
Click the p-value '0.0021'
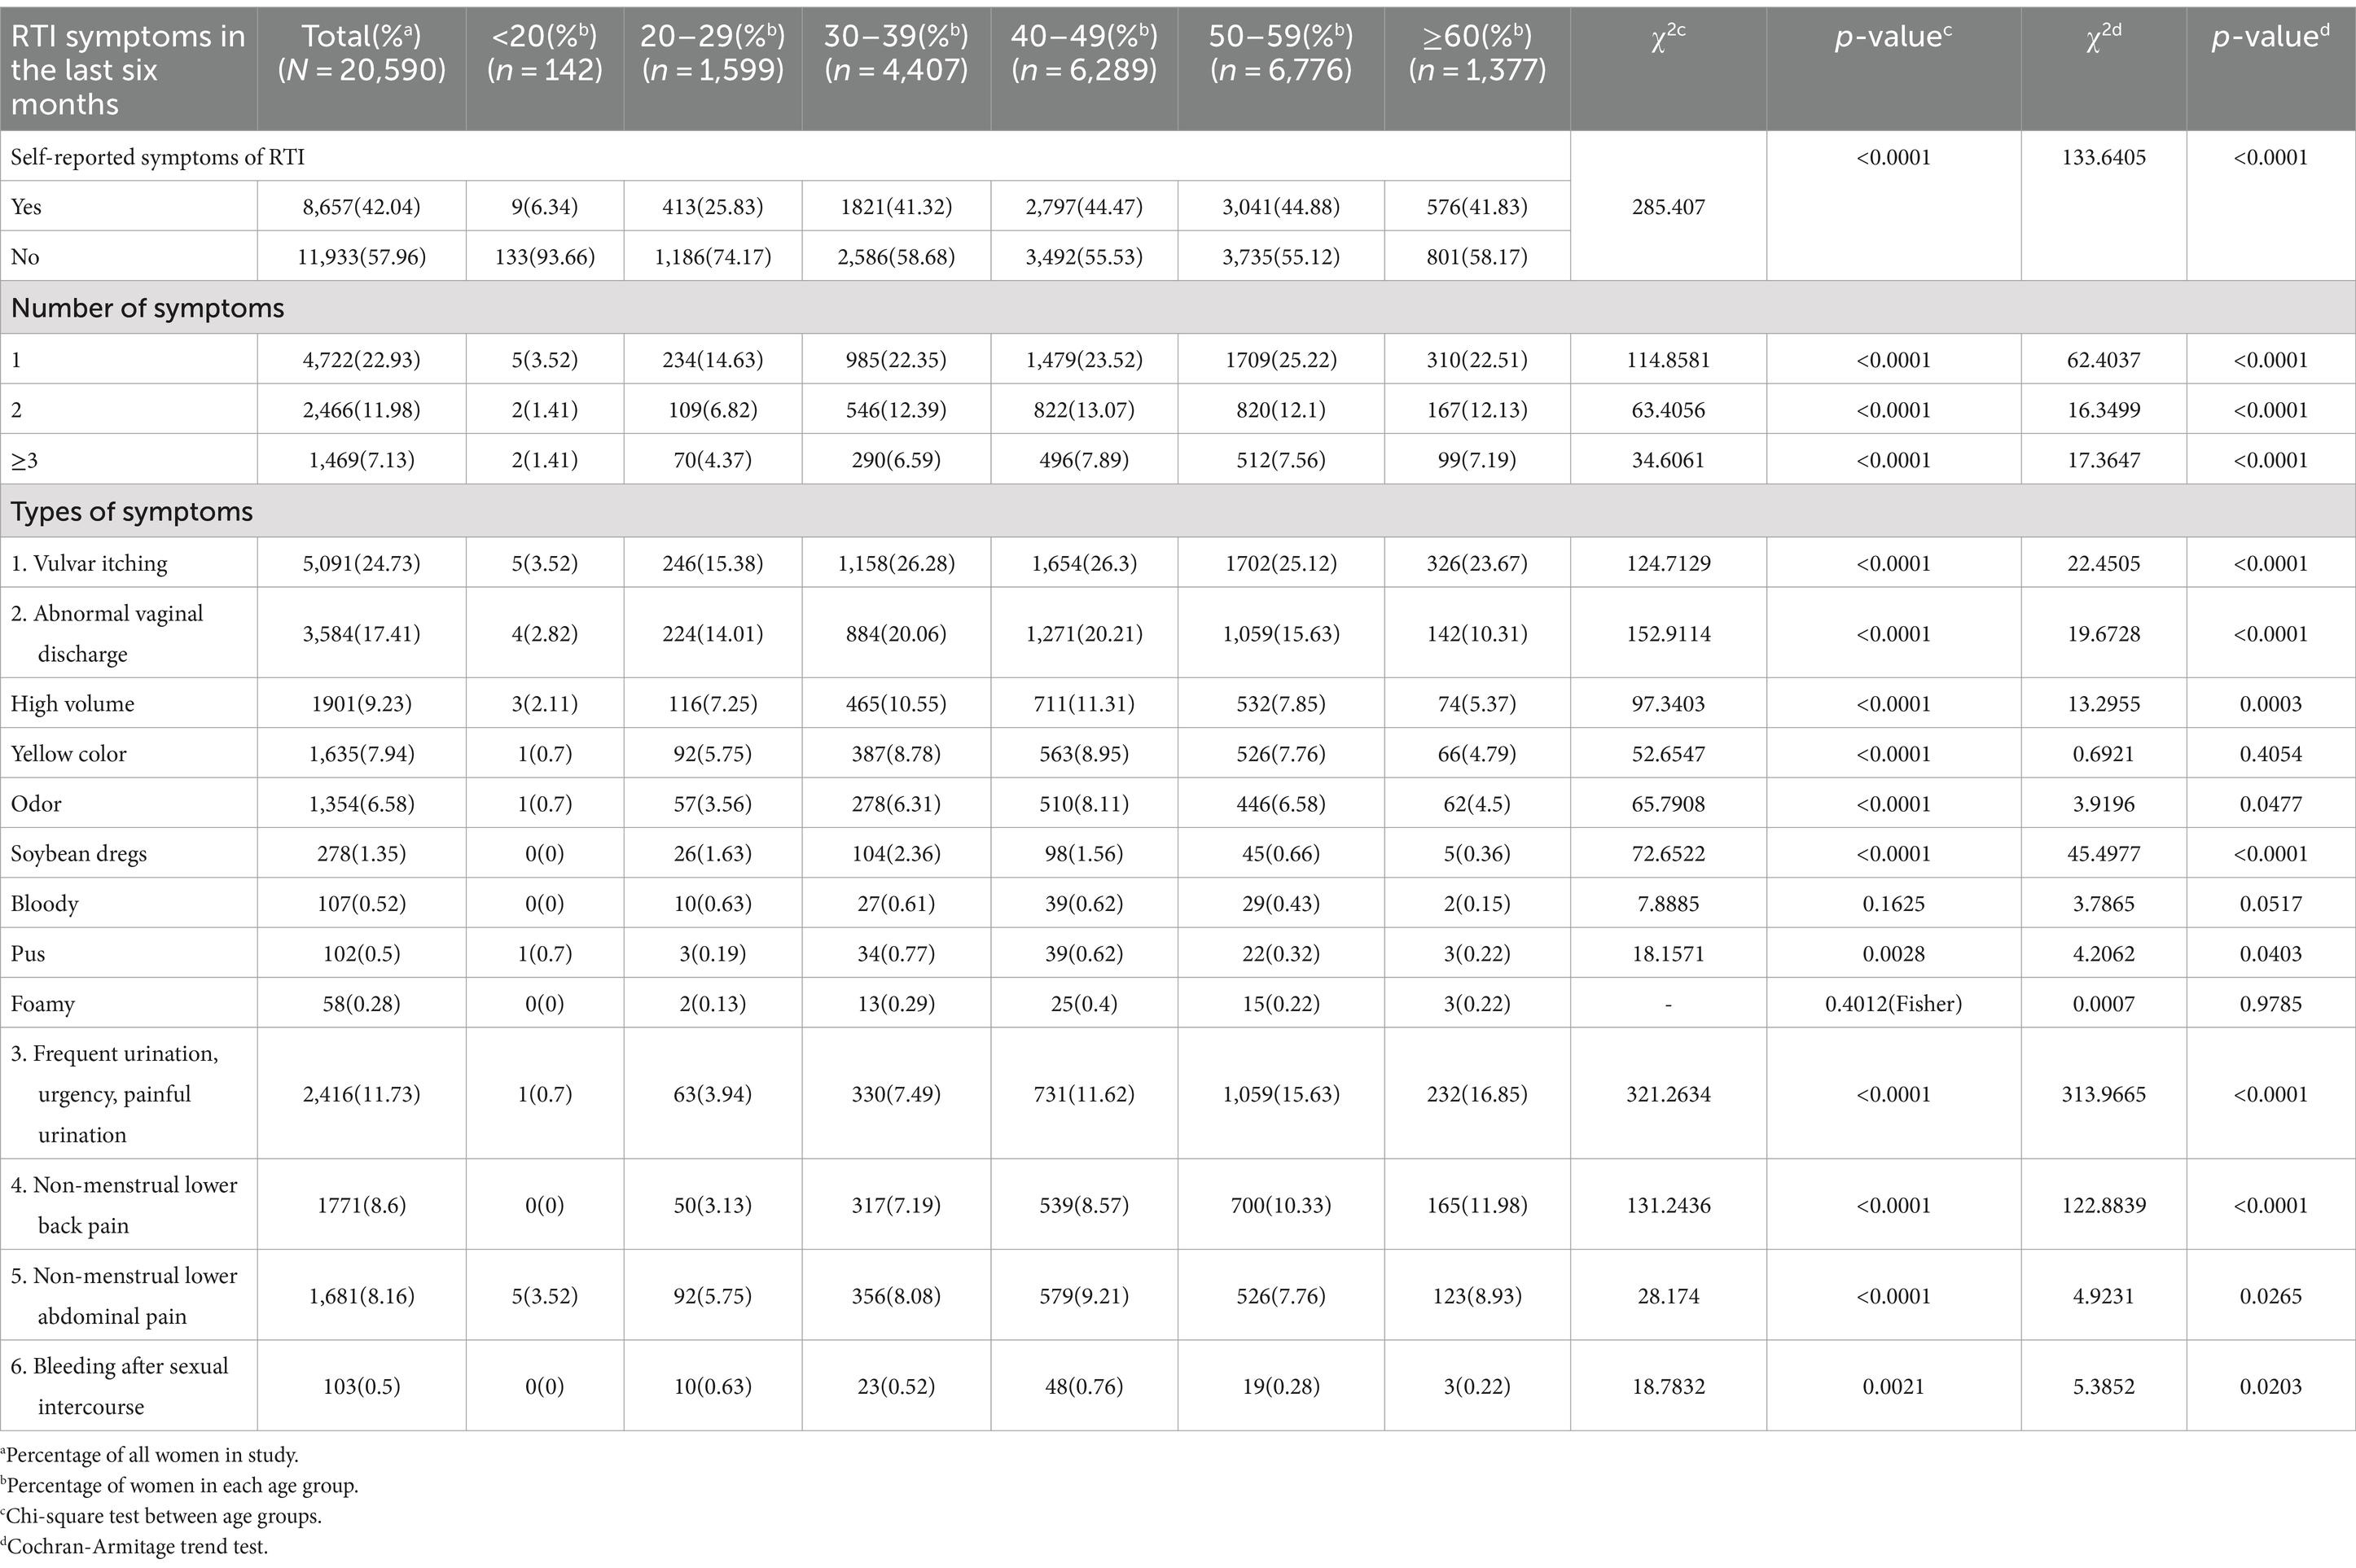1893,1387
